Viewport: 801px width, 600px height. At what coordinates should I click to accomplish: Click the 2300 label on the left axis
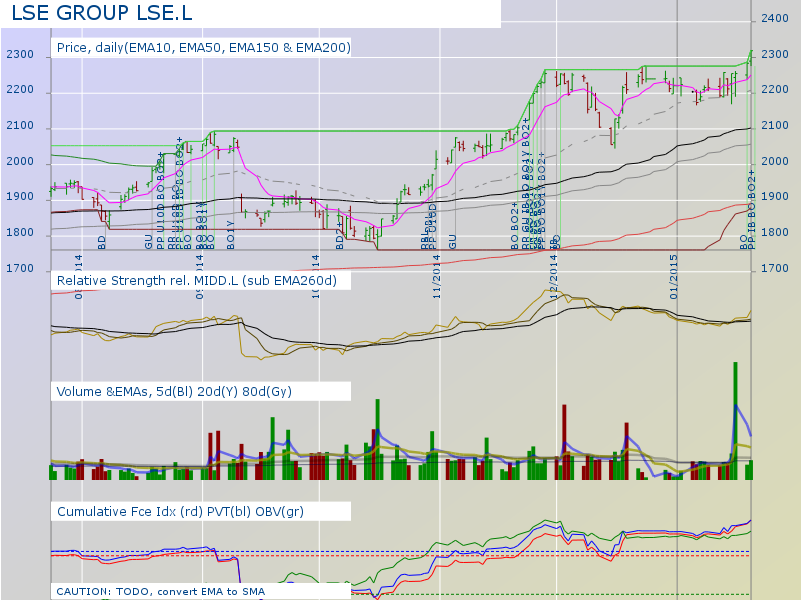(20, 54)
